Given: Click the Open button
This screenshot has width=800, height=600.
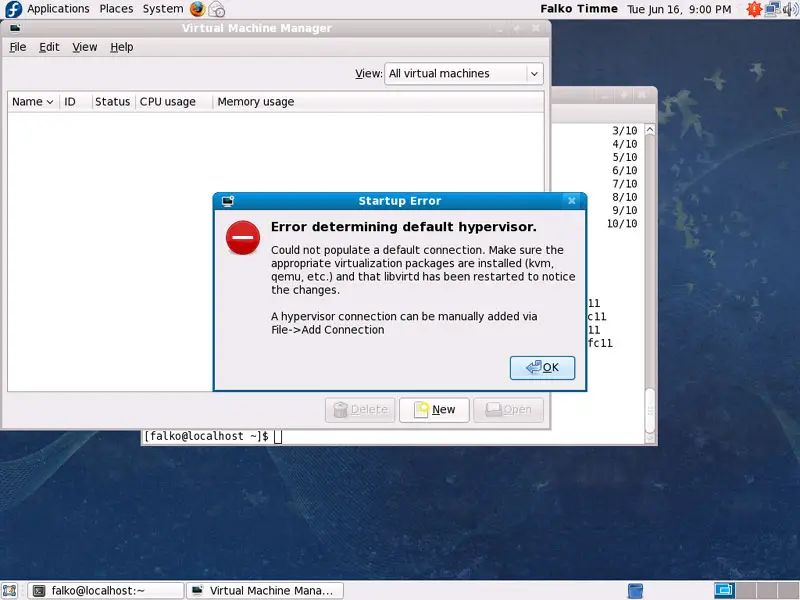Looking at the screenshot, I should click(508, 410).
